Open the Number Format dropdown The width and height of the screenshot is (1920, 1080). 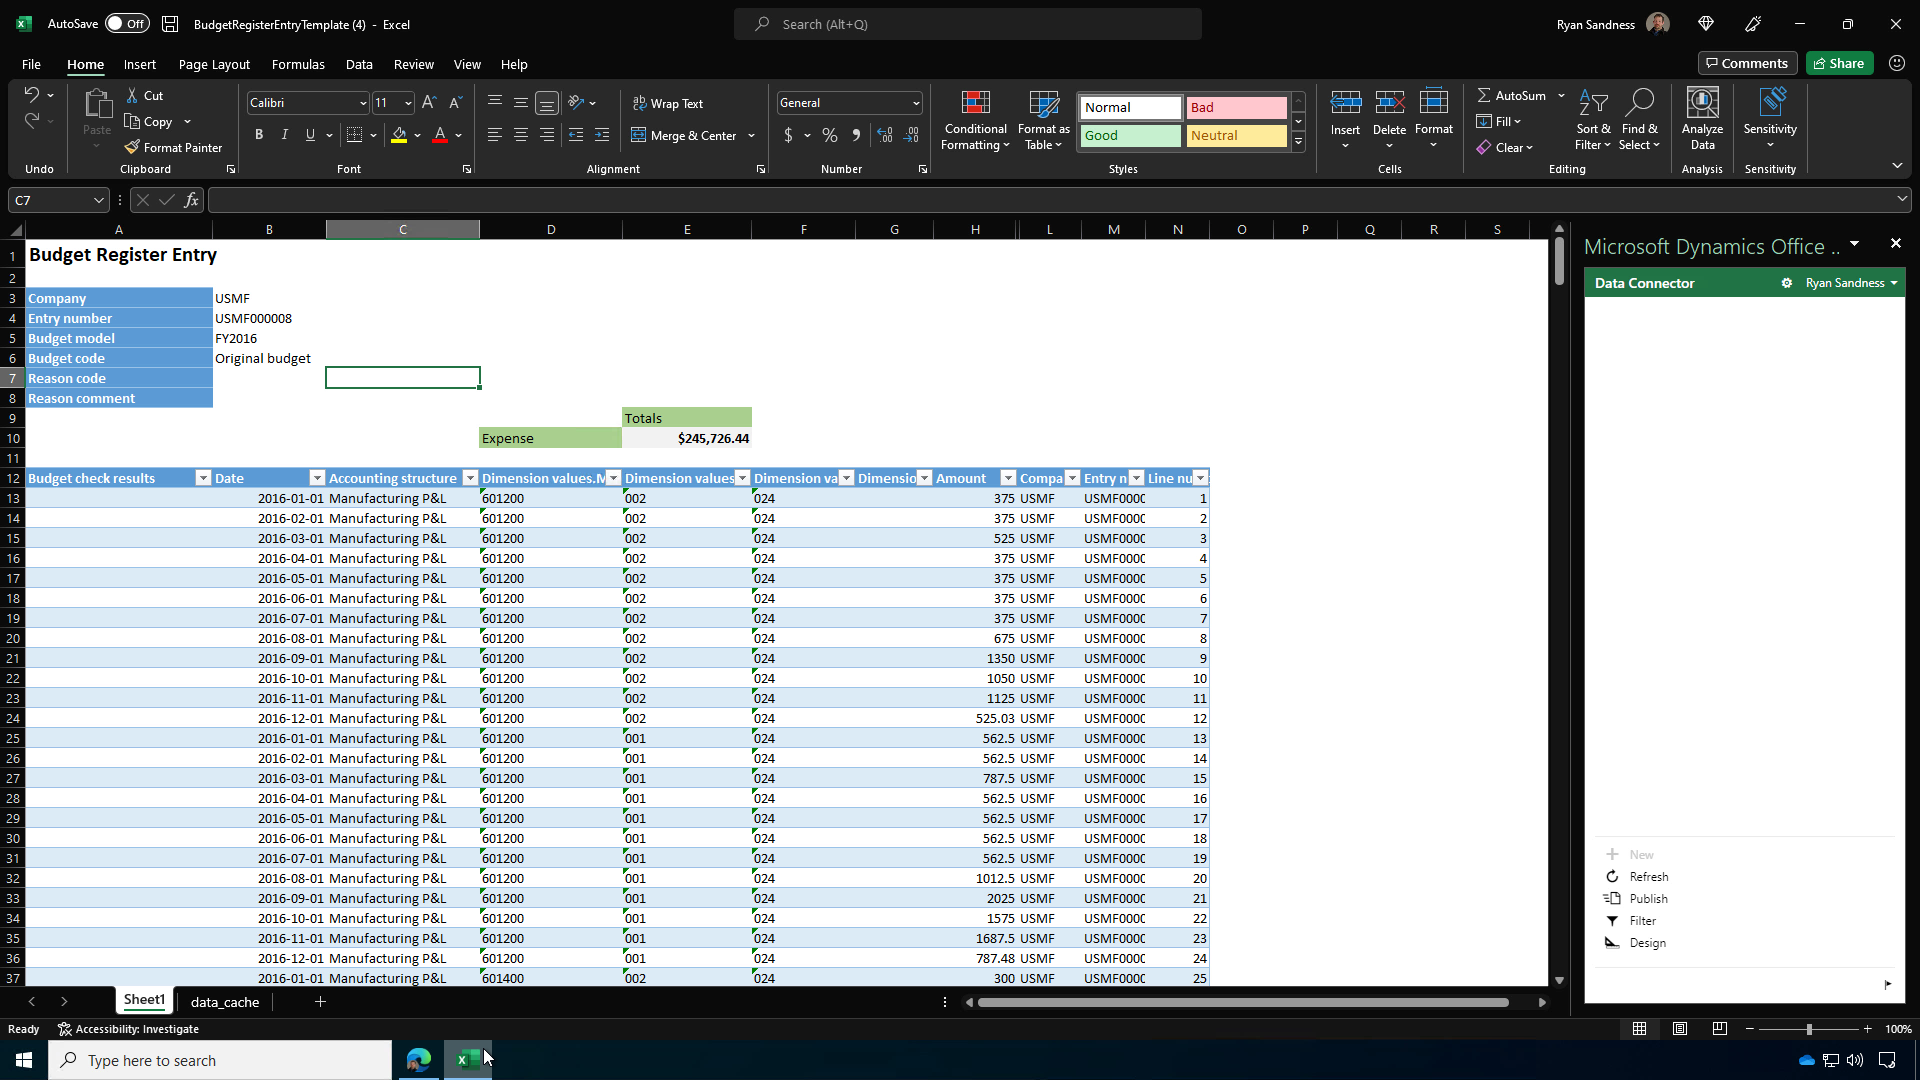click(915, 103)
